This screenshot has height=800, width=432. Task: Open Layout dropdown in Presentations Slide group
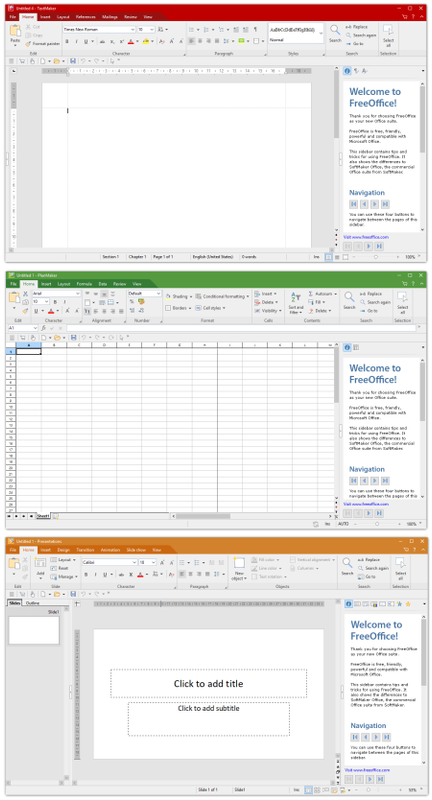tap(63, 560)
